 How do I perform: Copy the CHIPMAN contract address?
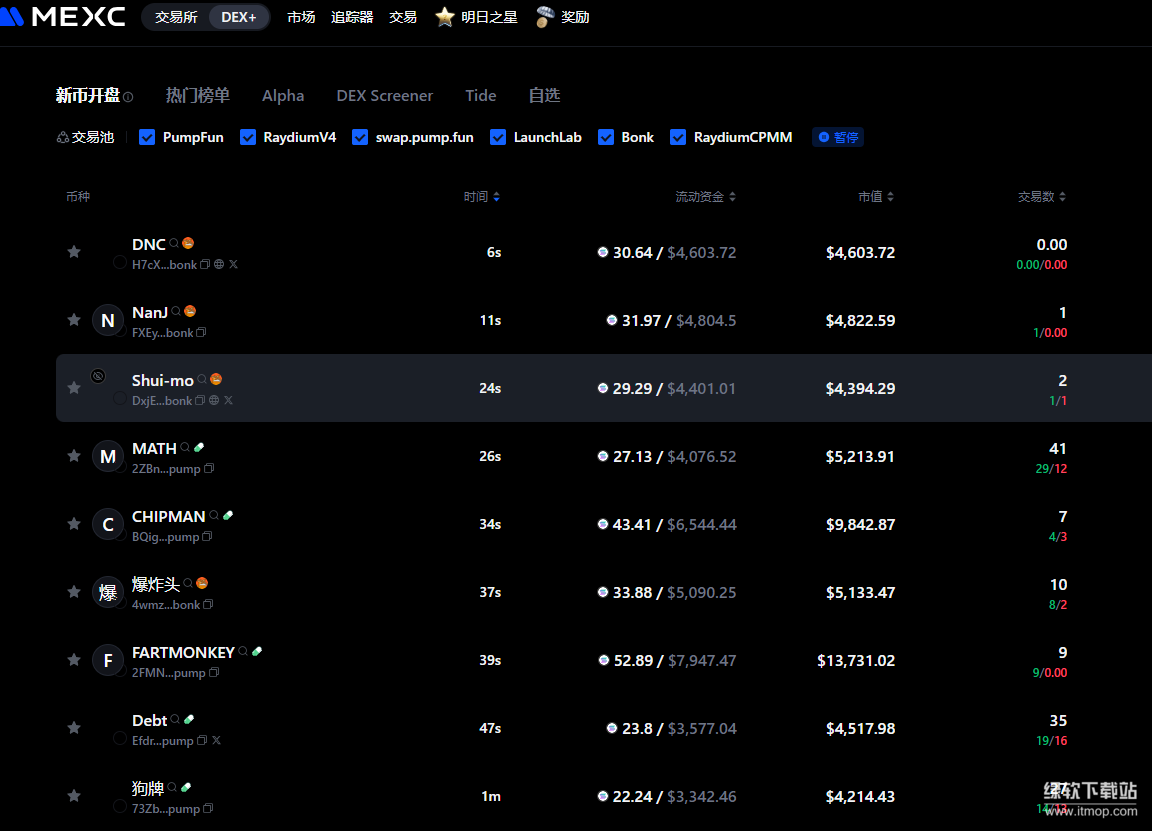pos(207,537)
